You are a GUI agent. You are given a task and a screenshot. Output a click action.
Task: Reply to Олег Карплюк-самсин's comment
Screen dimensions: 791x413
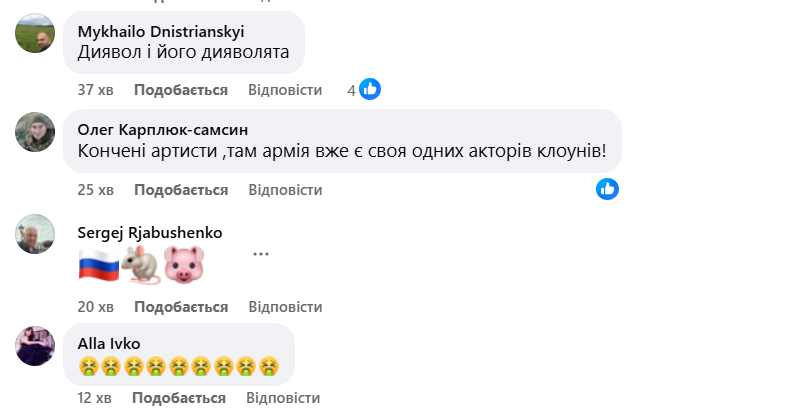click(x=285, y=190)
